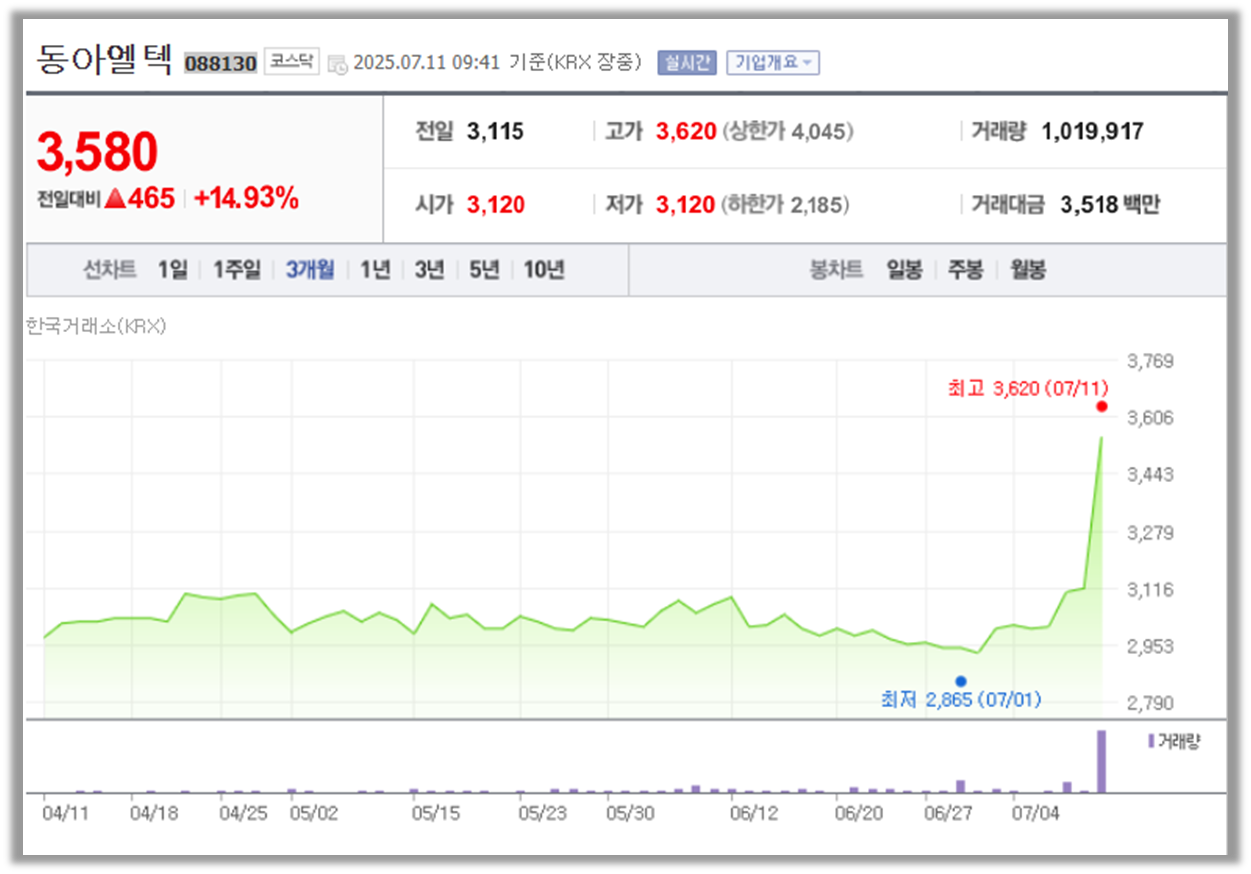Image resolution: width=1251 pixels, height=874 pixels.
Task: Click the red up-arrow change indicator
Action: click(x=115, y=199)
